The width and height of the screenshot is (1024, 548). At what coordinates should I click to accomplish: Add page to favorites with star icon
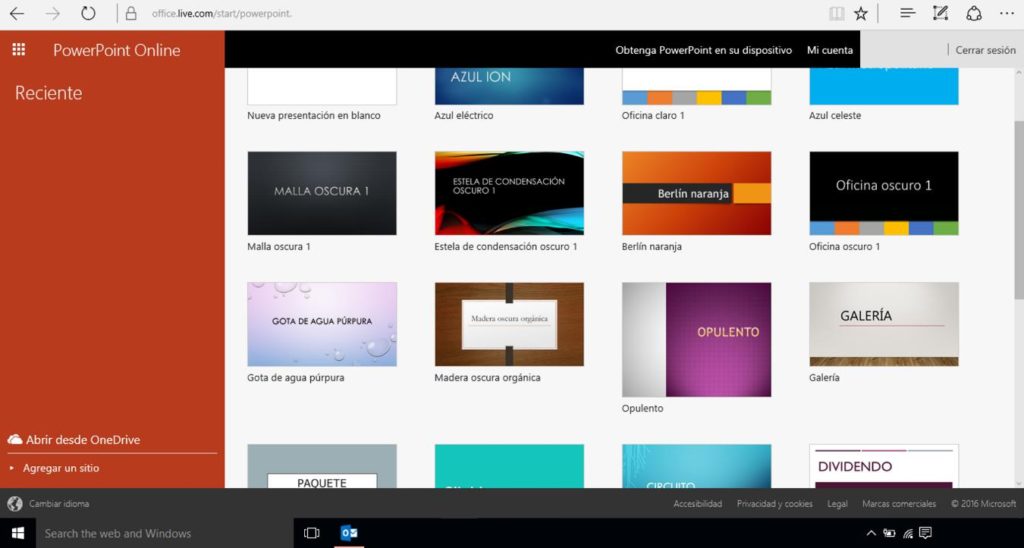tap(861, 14)
